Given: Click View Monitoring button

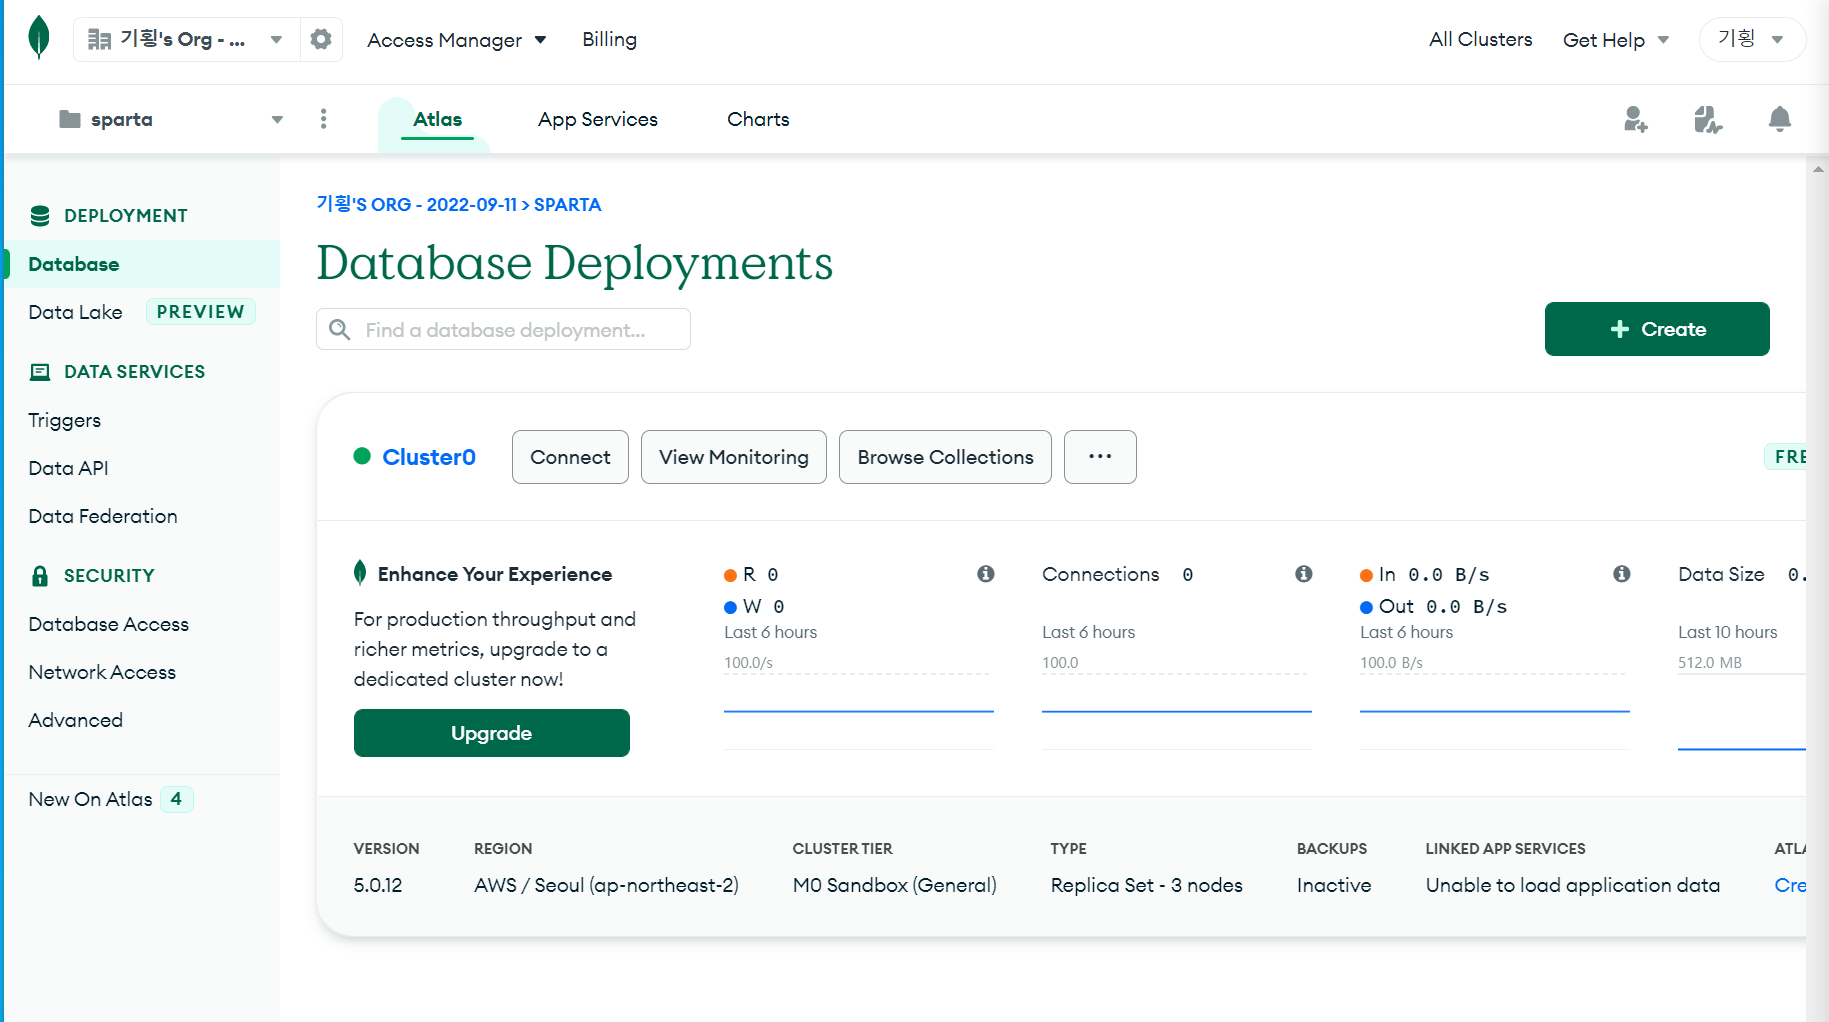Looking at the screenshot, I should [734, 457].
